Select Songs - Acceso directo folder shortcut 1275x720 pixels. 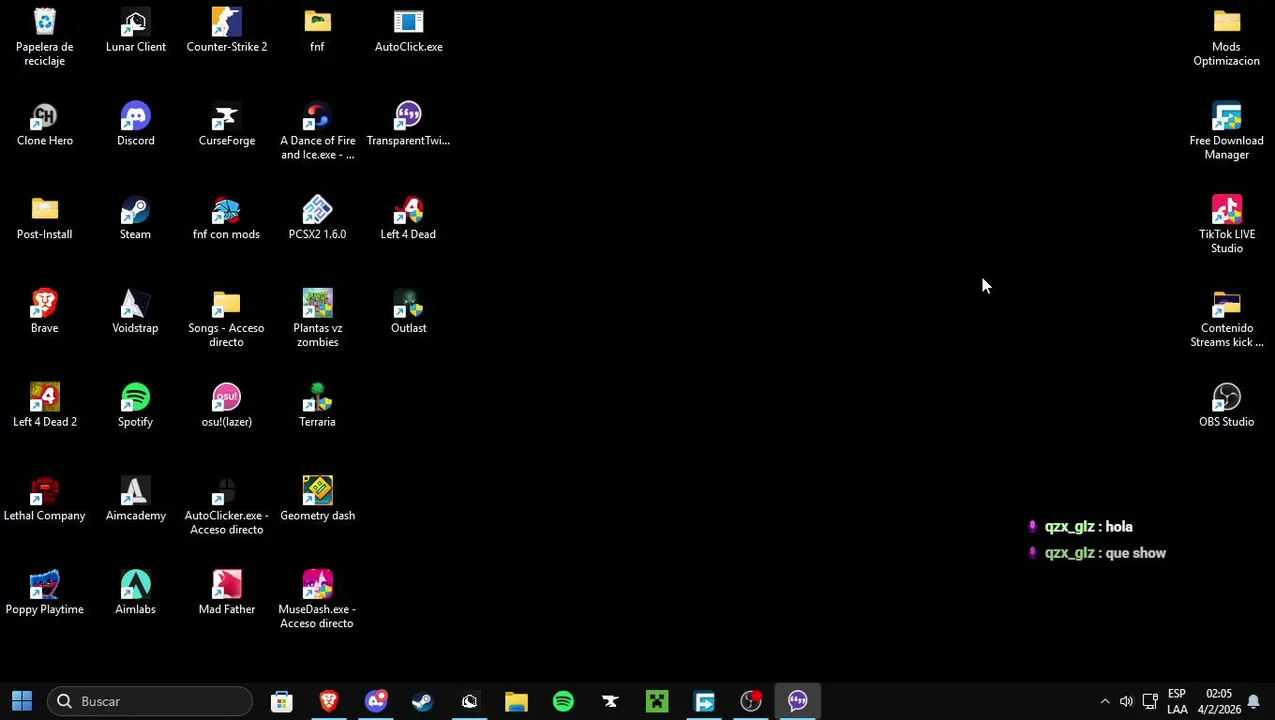[x=226, y=319]
